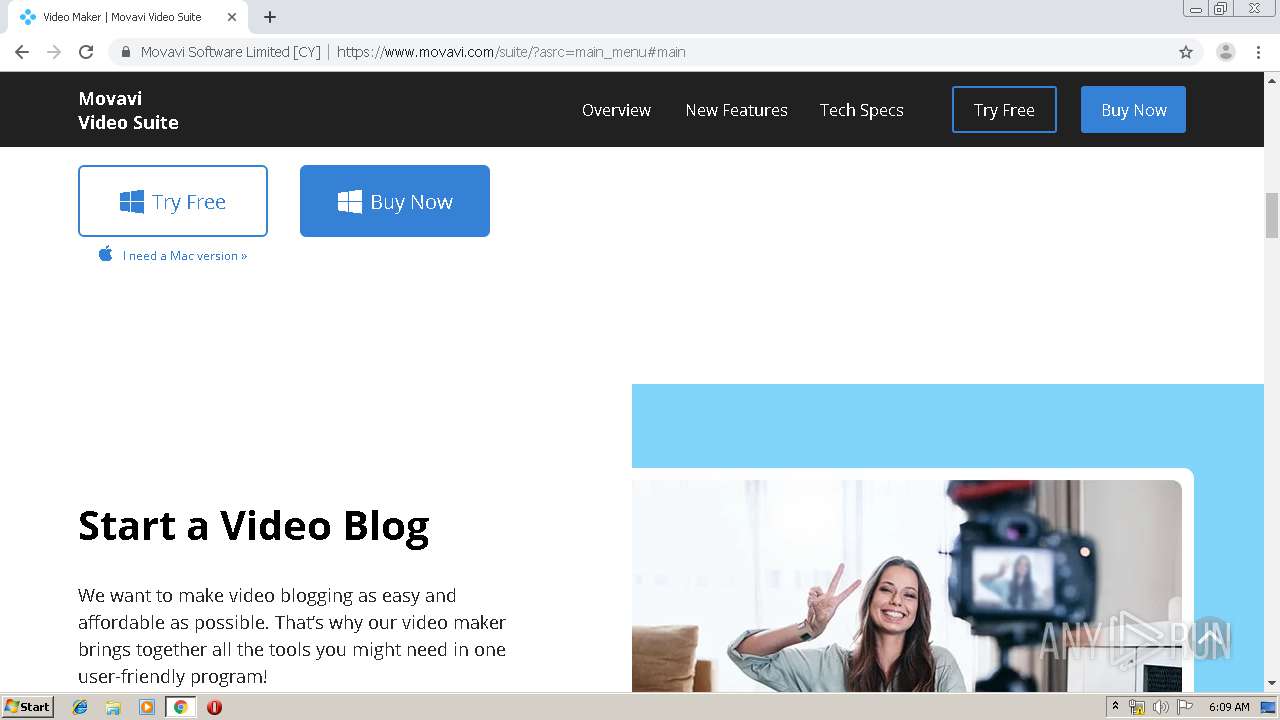Click the scrollbar up arrow
The height and width of the screenshot is (720, 1280).
click(1272, 81)
